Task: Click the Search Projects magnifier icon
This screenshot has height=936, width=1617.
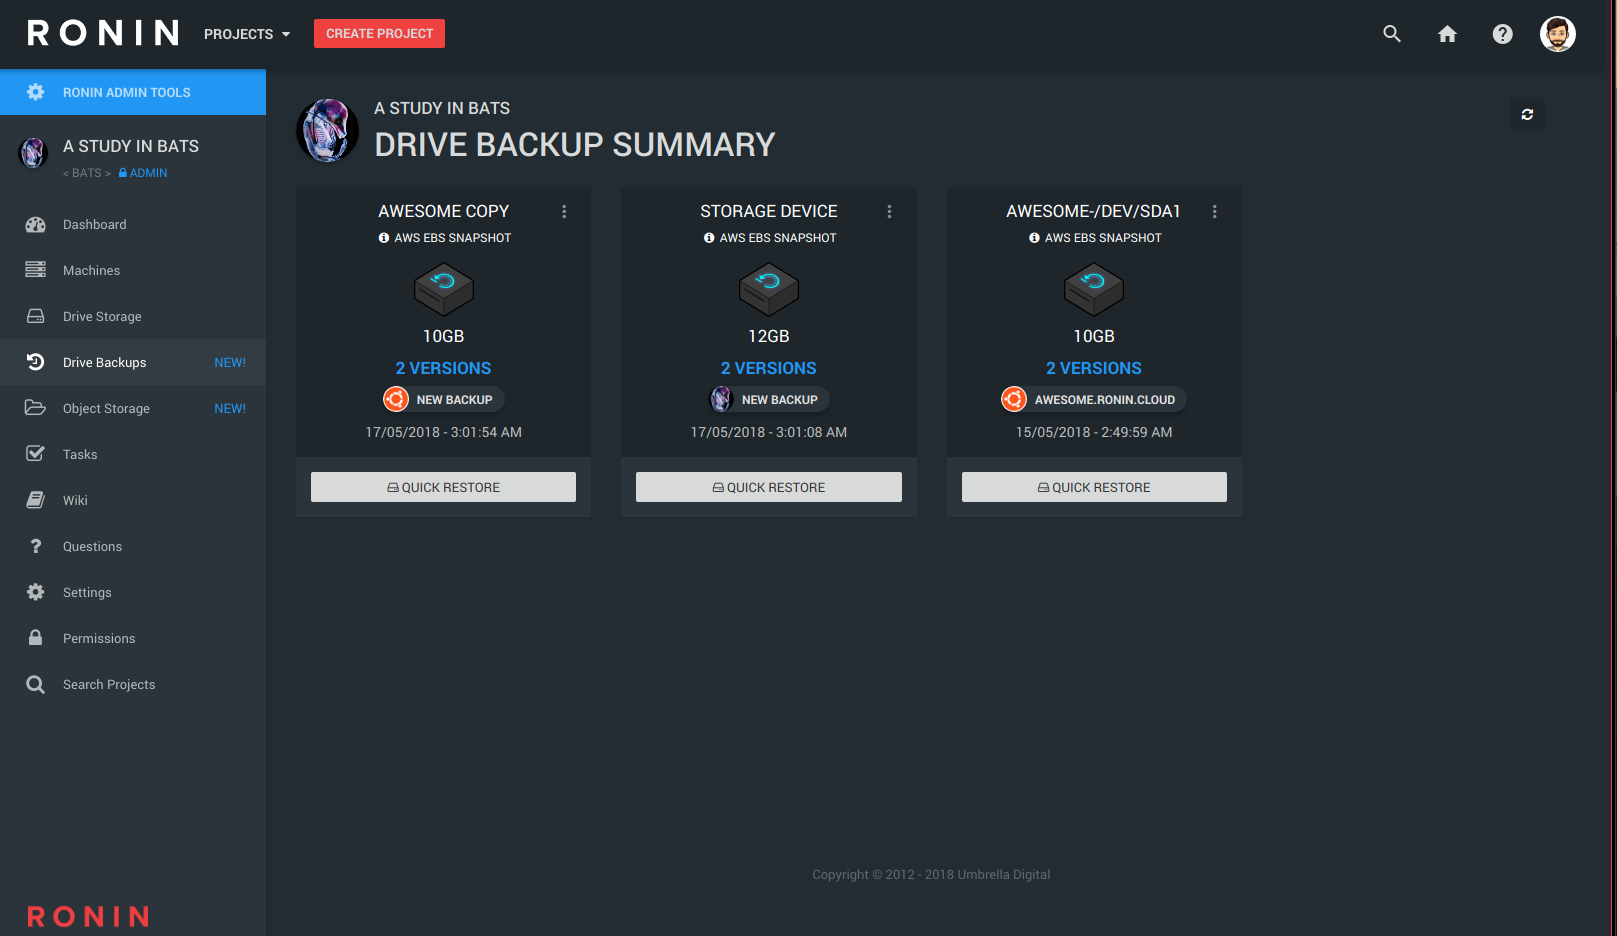Action: tap(35, 684)
